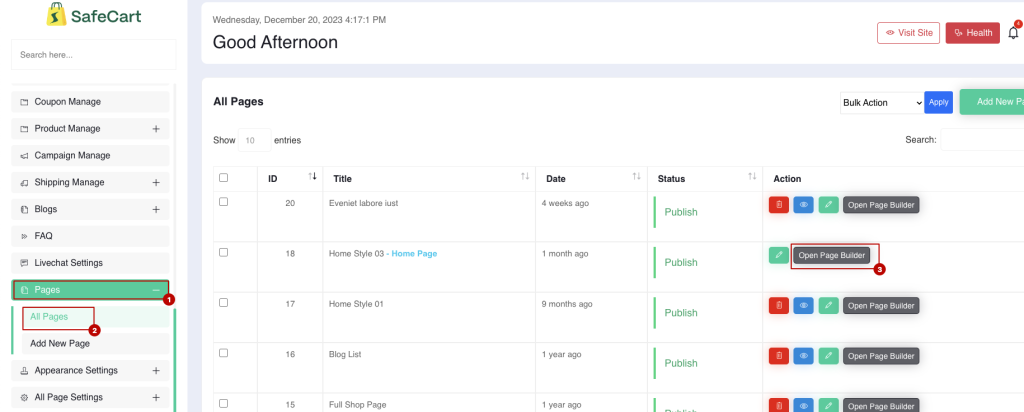Expand the Blogs menu plus
Screen dimensions: 1024x412
pyautogui.click(x=156, y=209)
